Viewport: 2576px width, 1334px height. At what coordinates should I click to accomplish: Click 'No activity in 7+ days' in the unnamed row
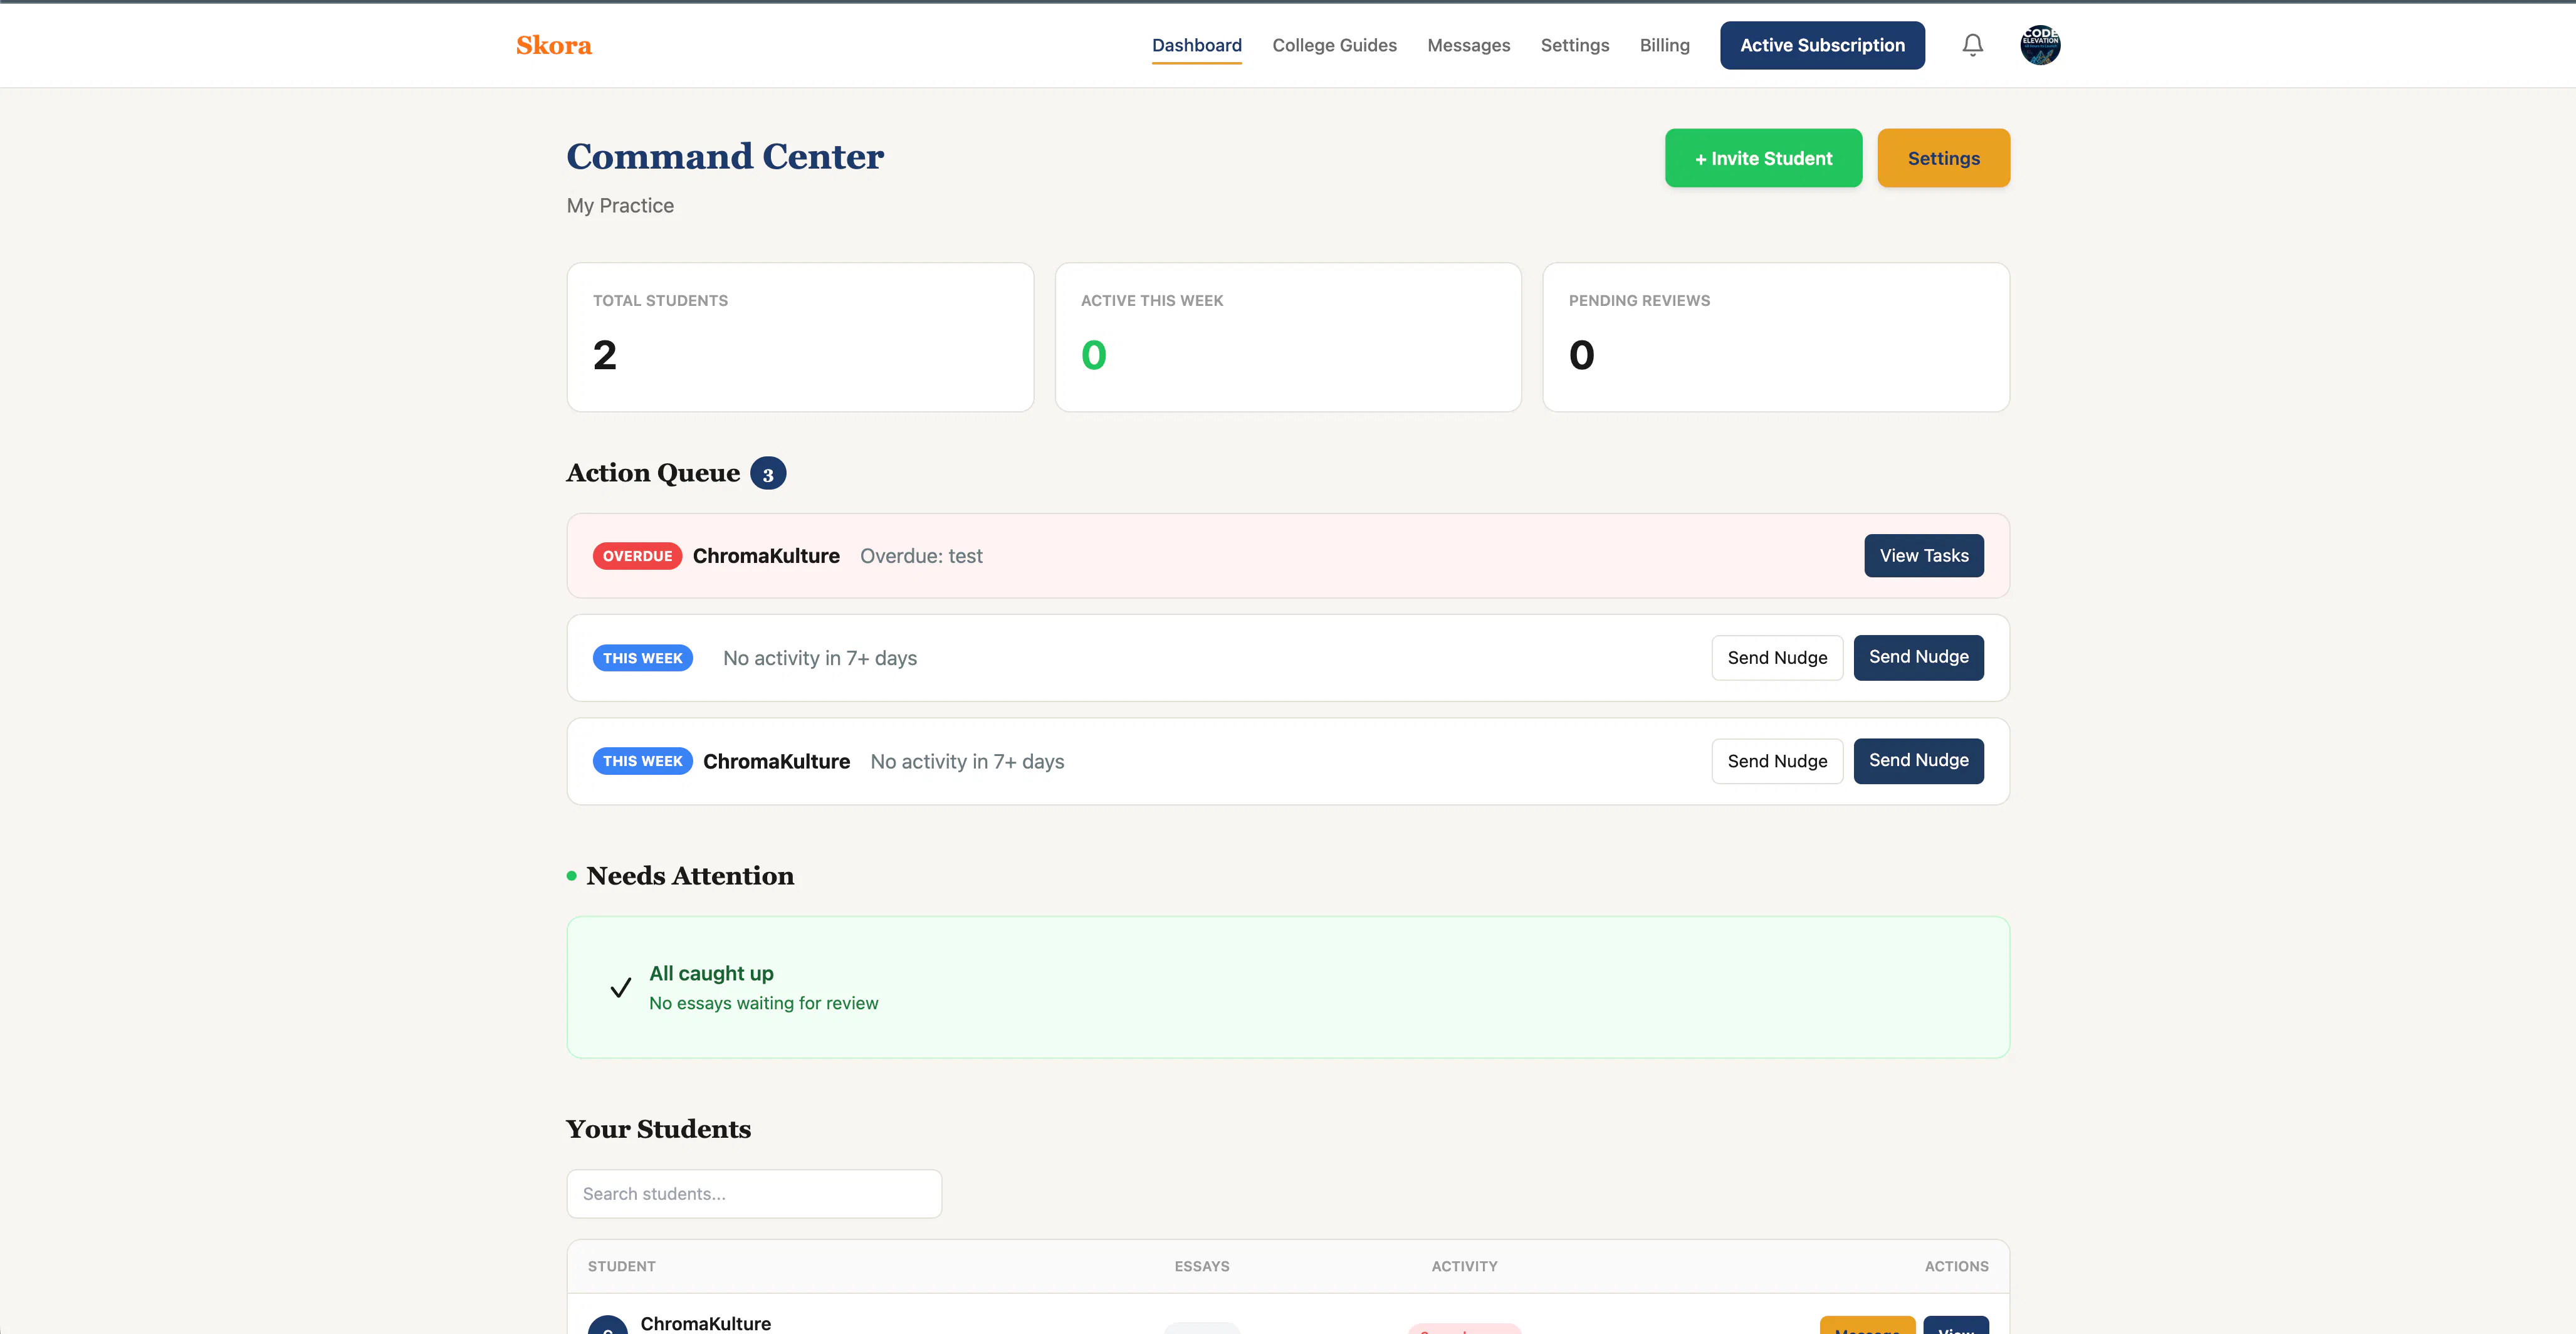[x=820, y=658]
